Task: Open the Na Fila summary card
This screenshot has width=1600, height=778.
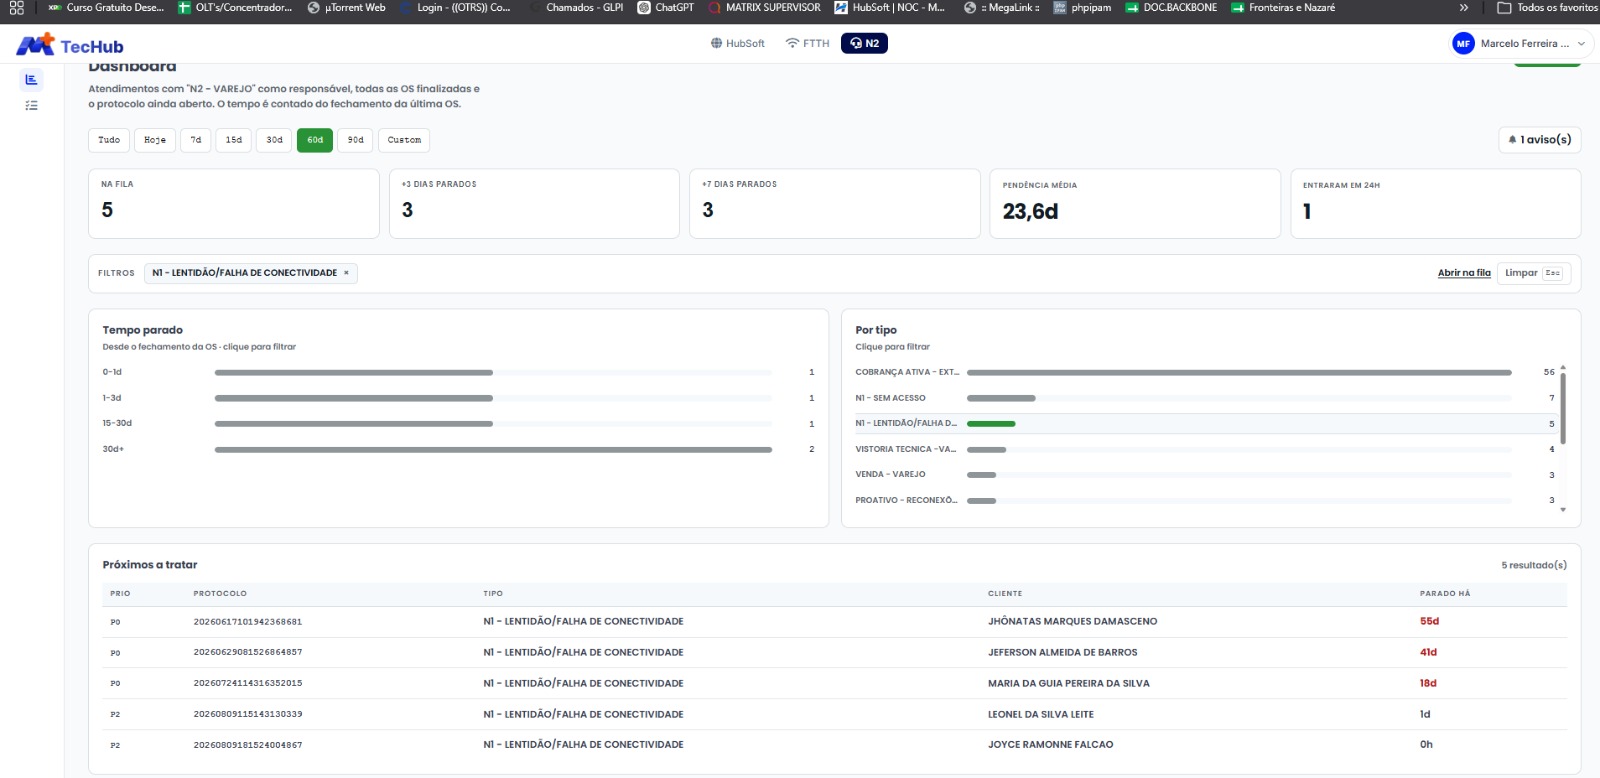Action: coord(234,203)
